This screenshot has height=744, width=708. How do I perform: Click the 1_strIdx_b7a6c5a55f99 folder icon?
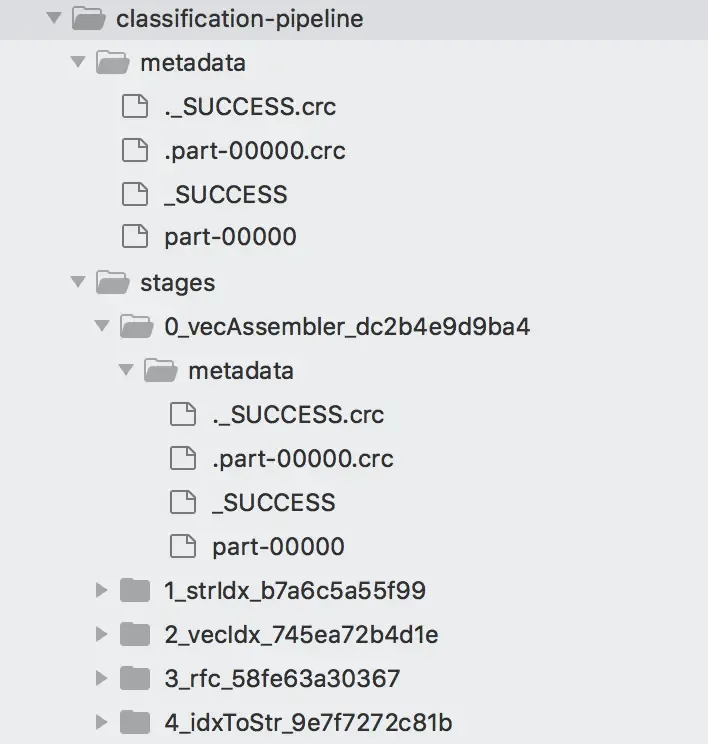coord(135,590)
